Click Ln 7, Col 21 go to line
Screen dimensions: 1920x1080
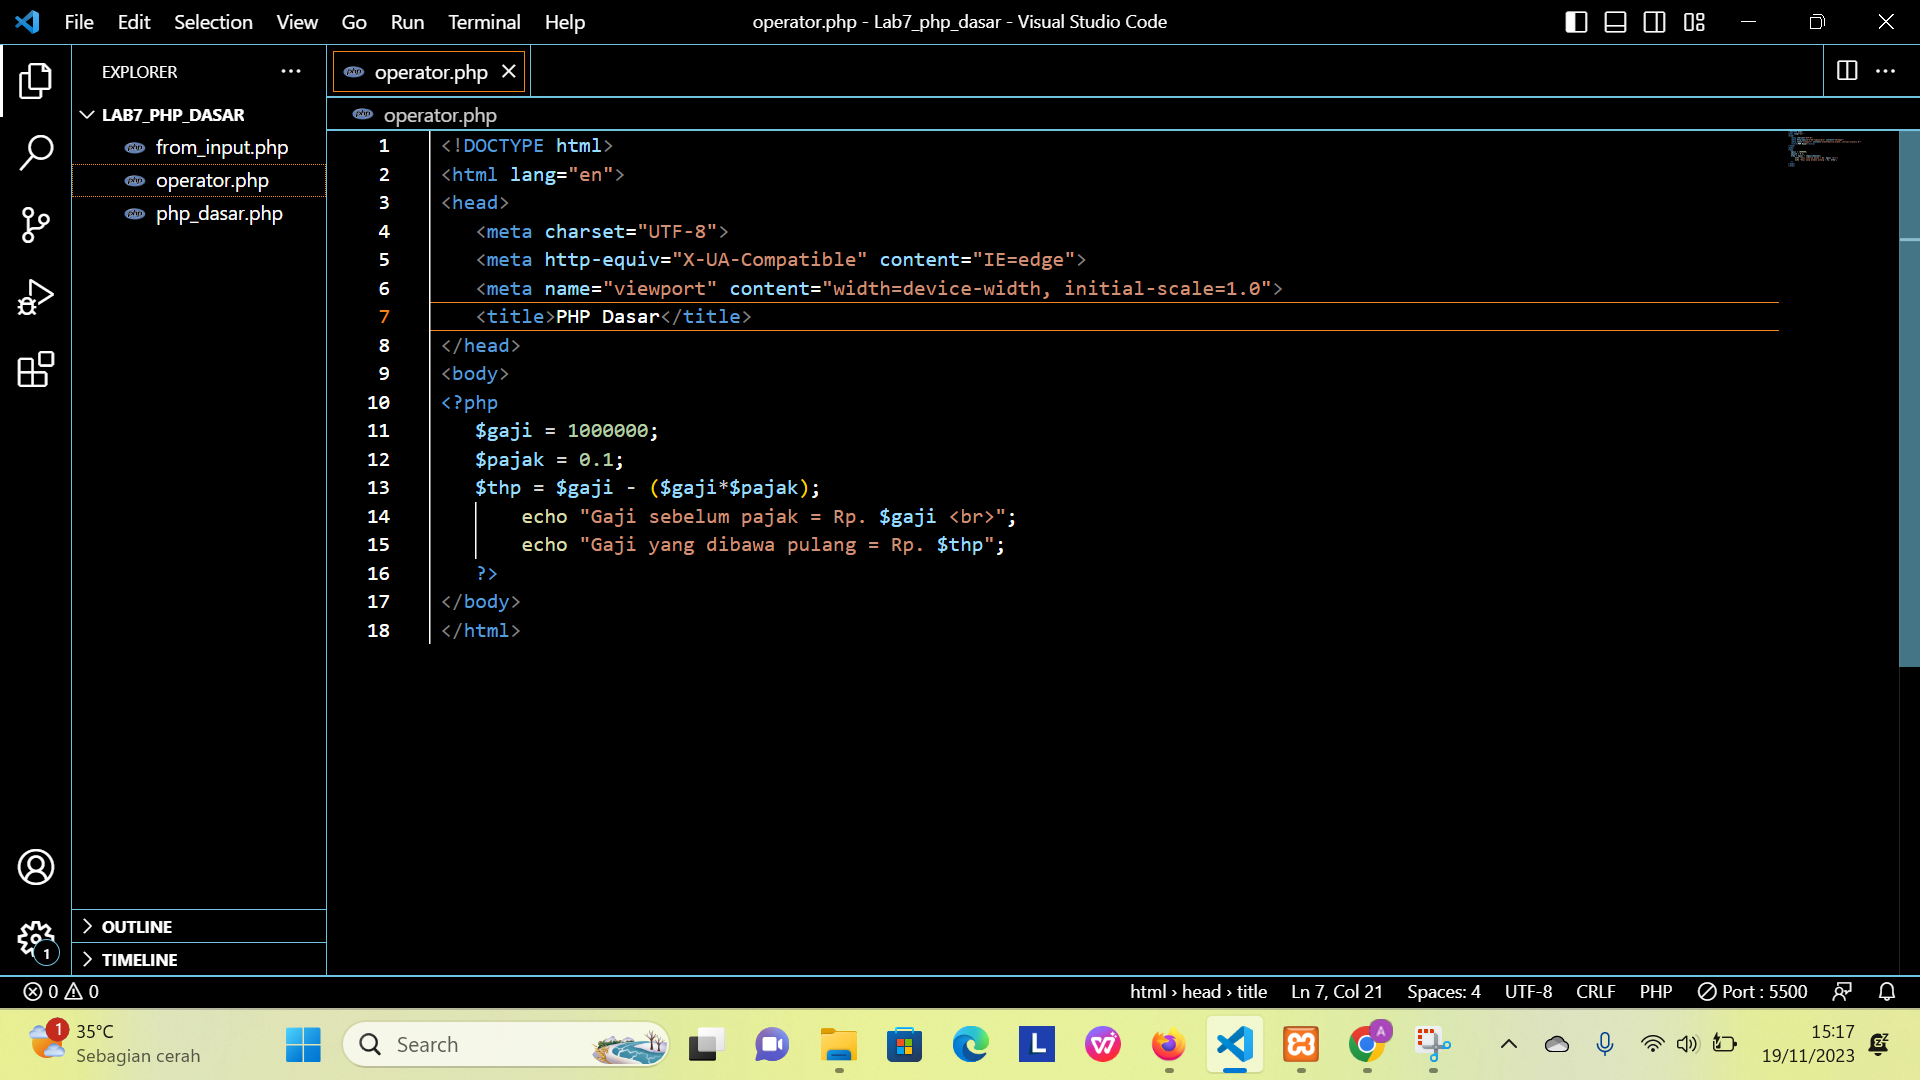(1336, 991)
